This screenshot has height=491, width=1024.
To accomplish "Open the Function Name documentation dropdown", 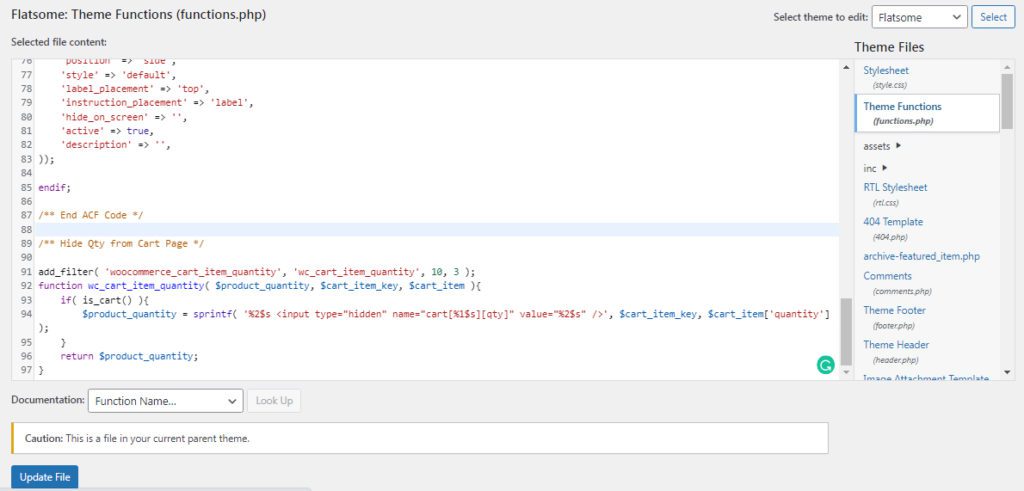I will (165, 400).
